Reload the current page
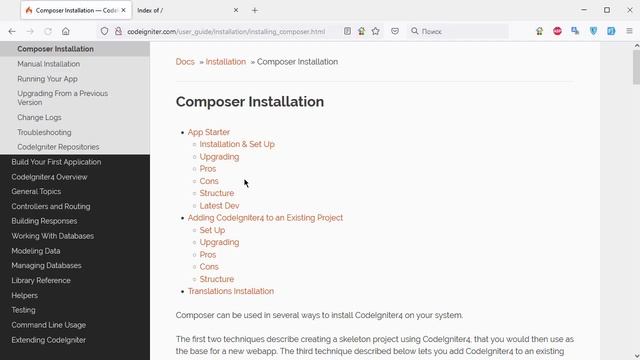This screenshot has width=640, height=360. coord(48,31)
